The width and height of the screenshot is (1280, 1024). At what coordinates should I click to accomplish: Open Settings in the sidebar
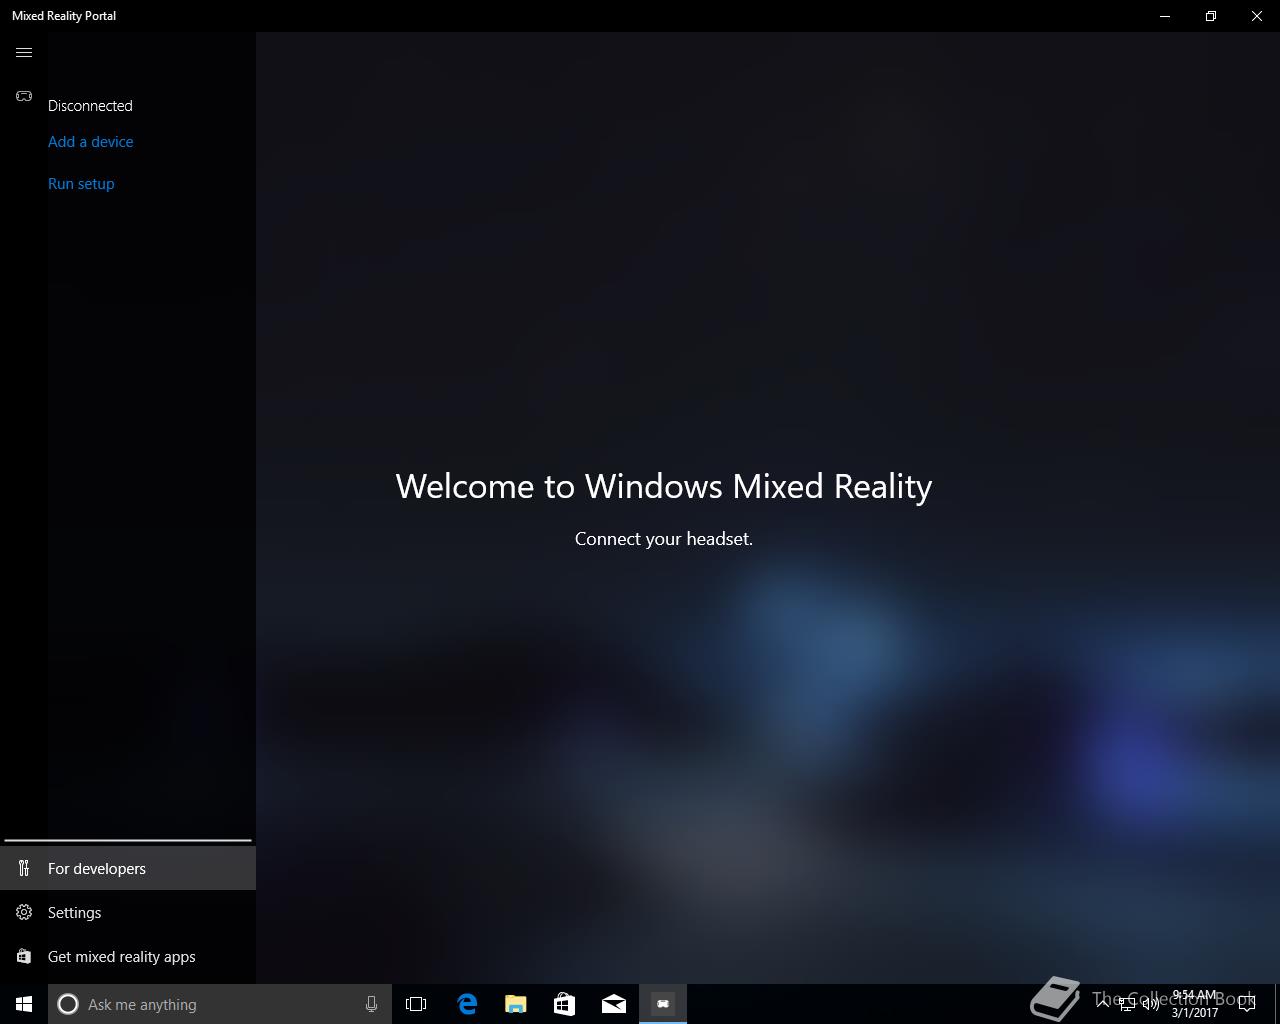(128, 912)
